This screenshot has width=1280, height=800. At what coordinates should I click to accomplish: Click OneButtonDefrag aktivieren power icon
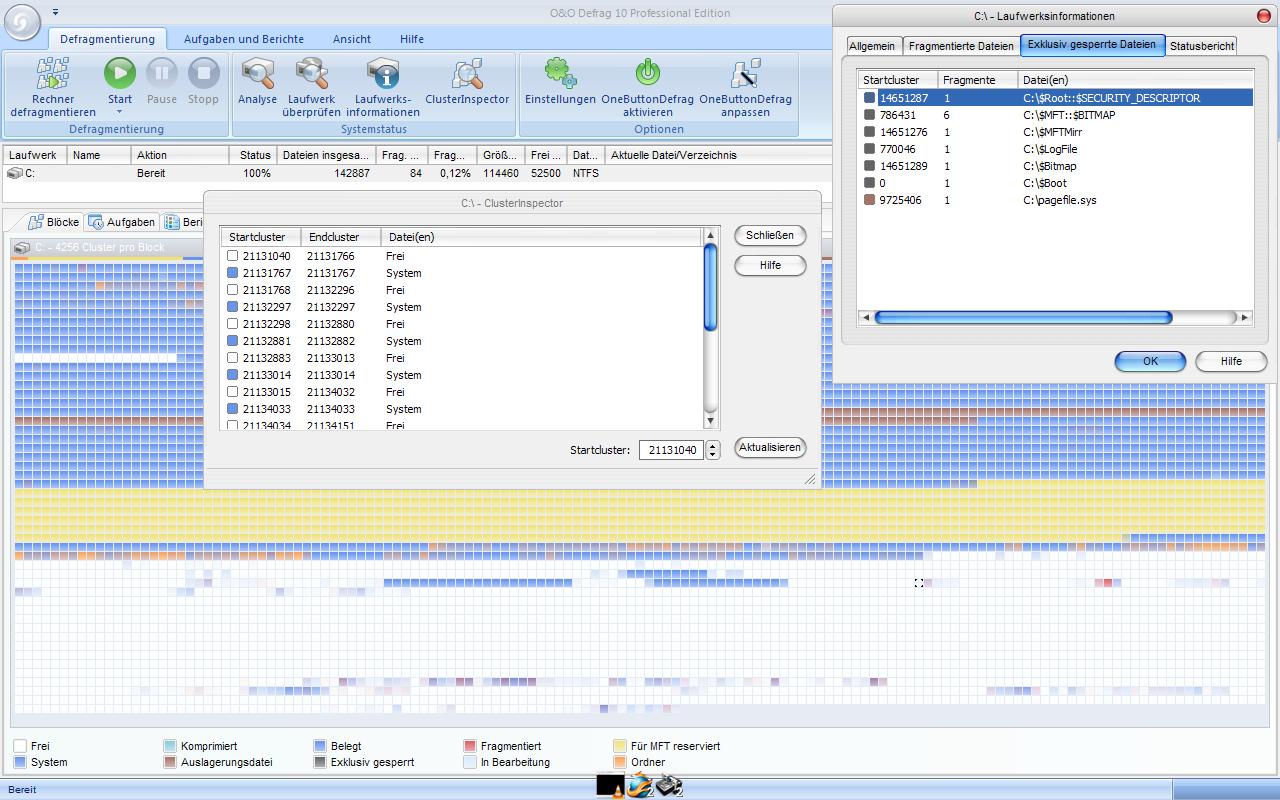[x=647, y=73]
